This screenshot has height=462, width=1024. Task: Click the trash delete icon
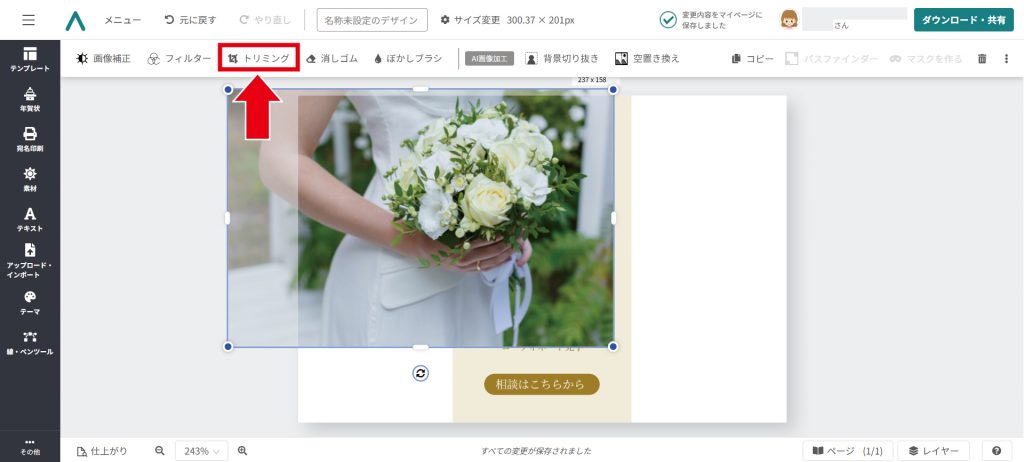[x=982, y=59]
